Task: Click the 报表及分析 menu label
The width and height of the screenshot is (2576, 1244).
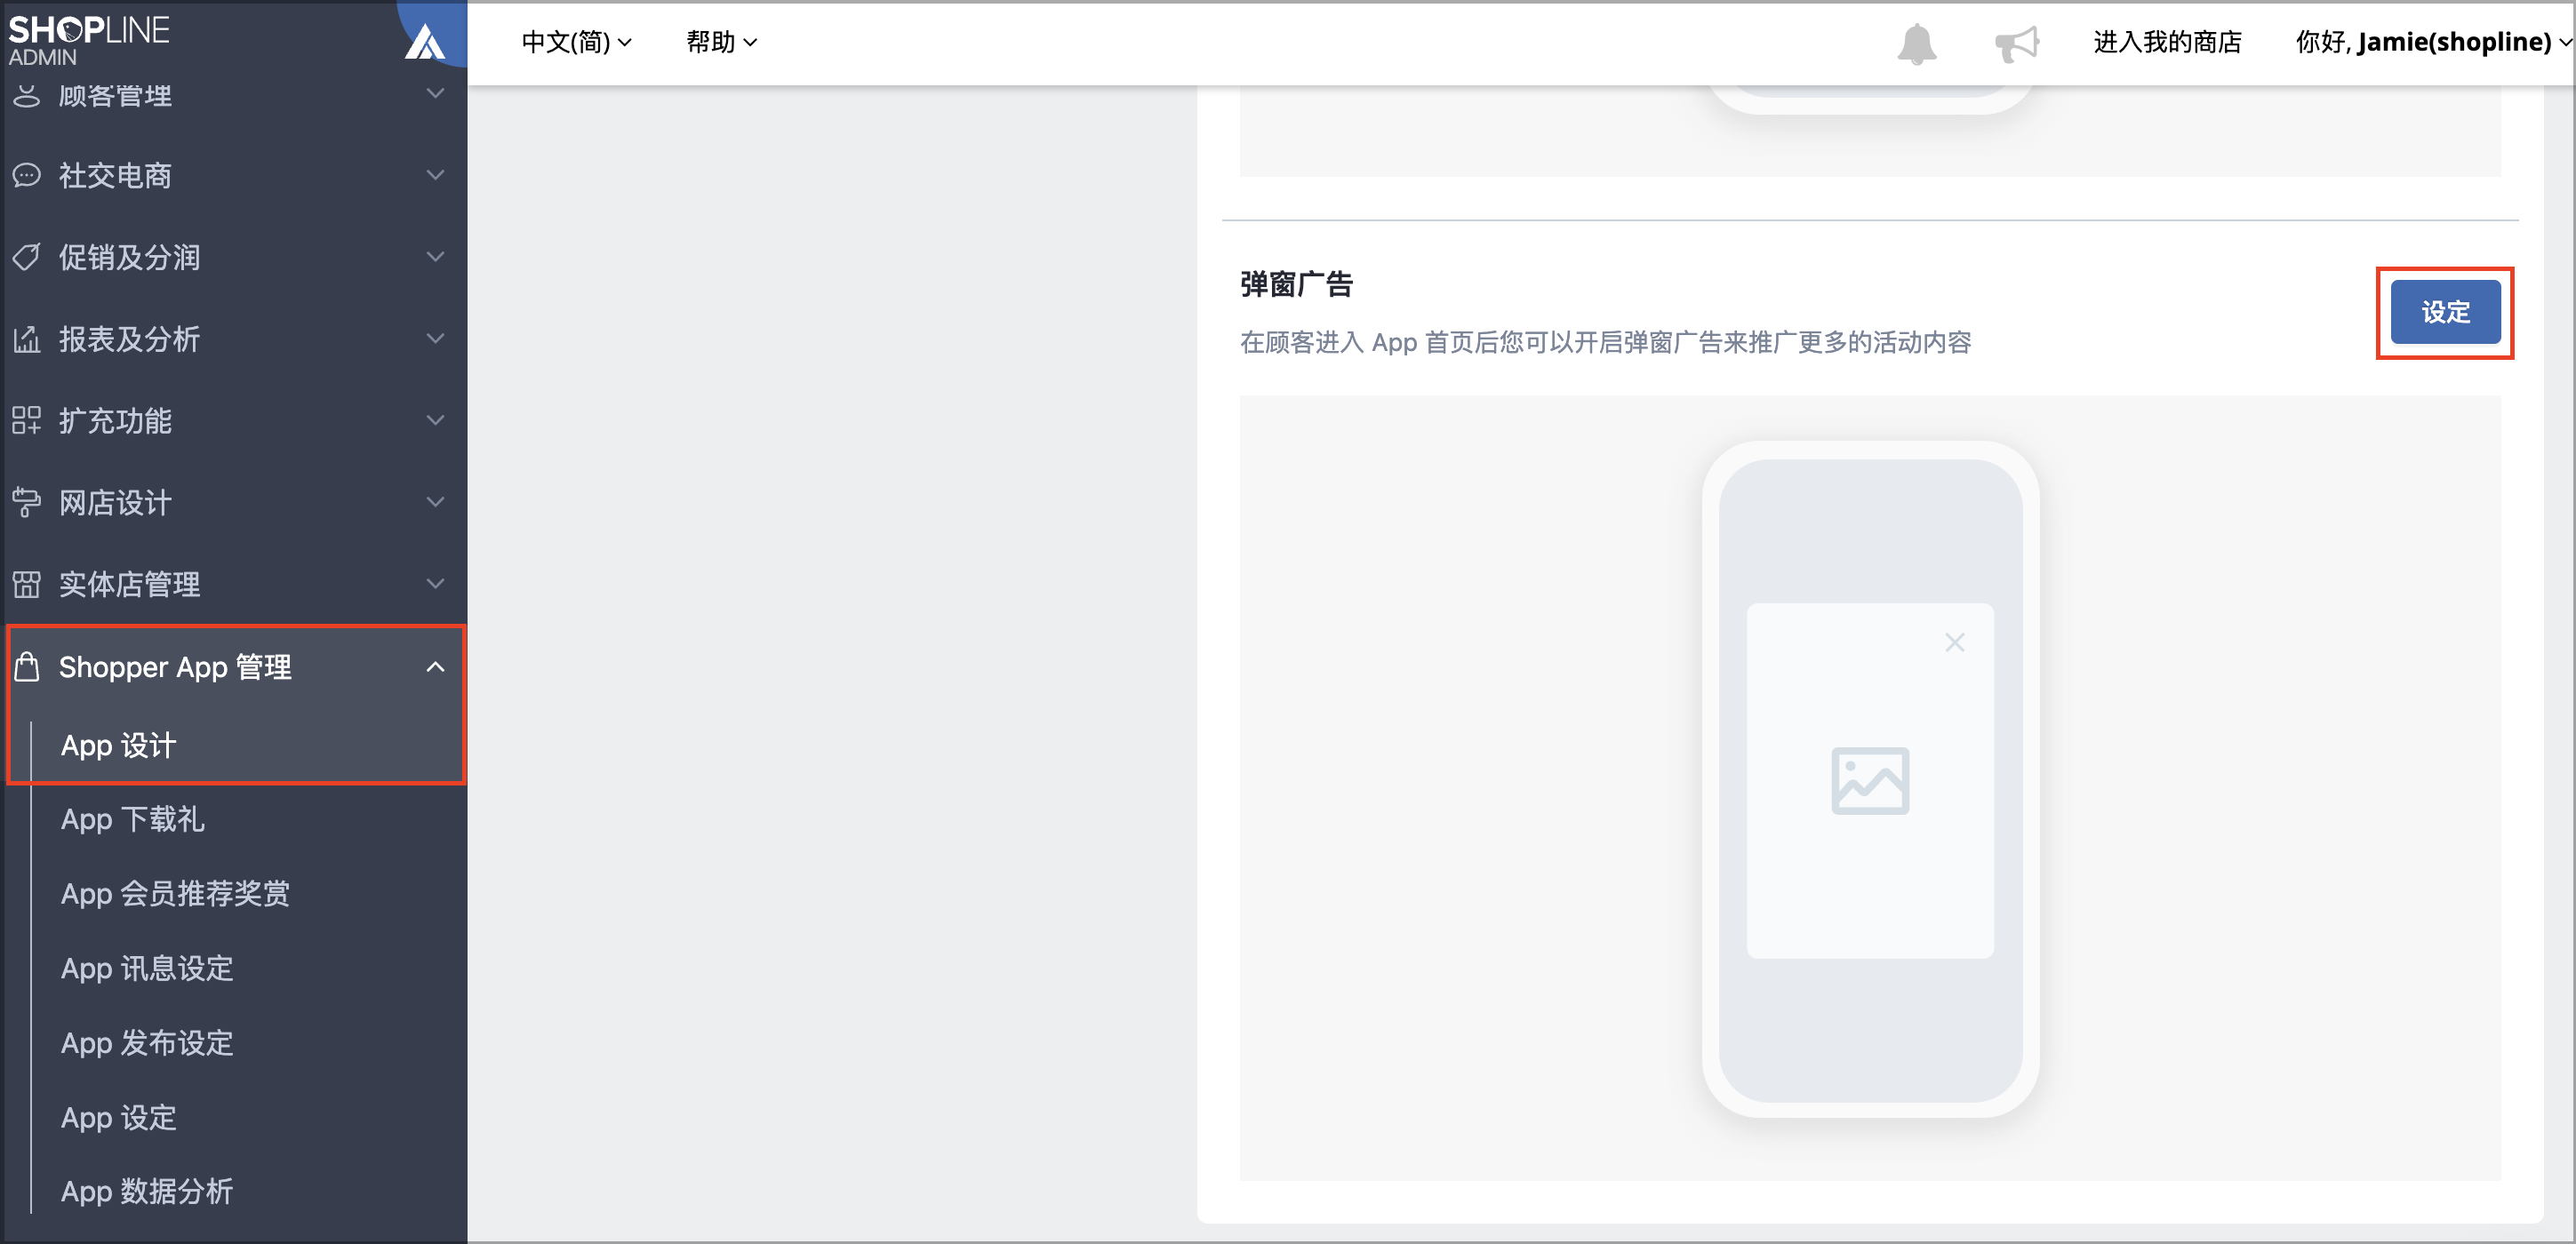Action: click(x=129, y=340)
